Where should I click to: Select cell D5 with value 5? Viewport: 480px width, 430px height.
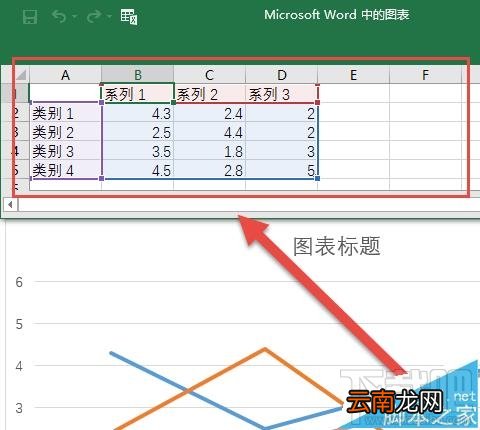point(282,170)
